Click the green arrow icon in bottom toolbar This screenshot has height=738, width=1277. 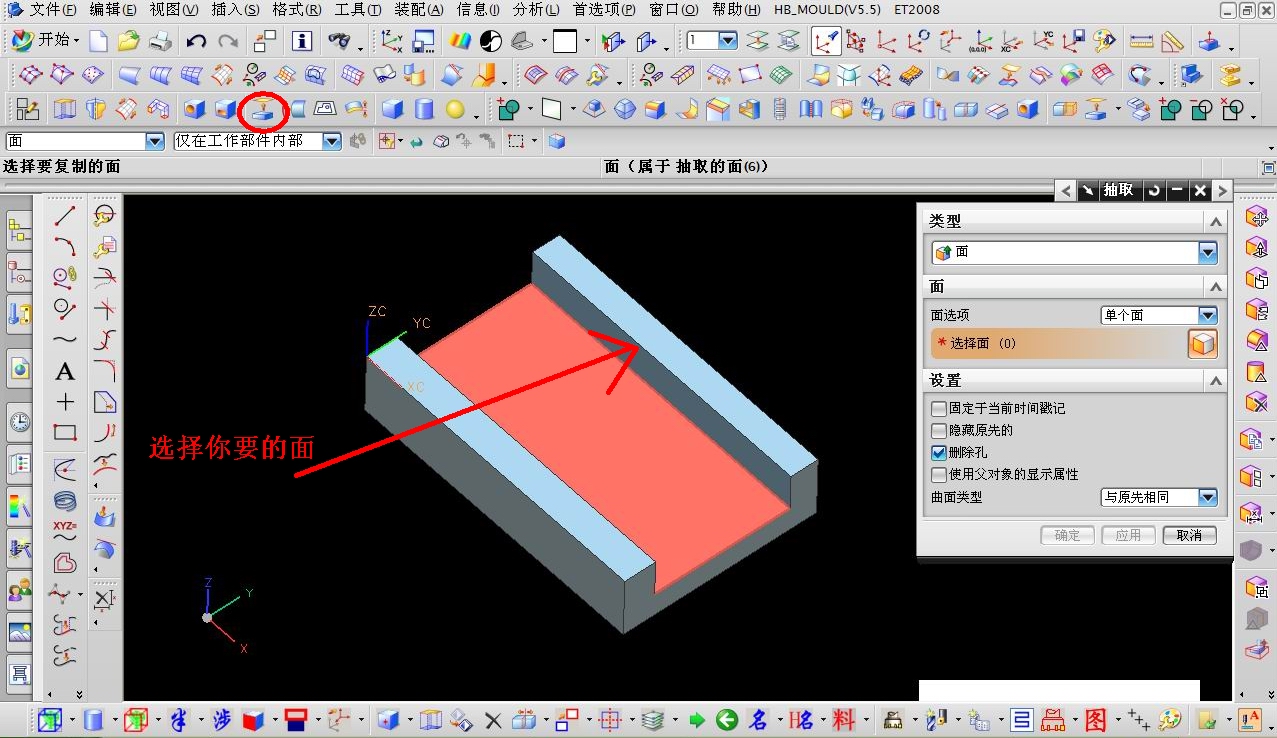pyautogui.click(x=697, y=719)
